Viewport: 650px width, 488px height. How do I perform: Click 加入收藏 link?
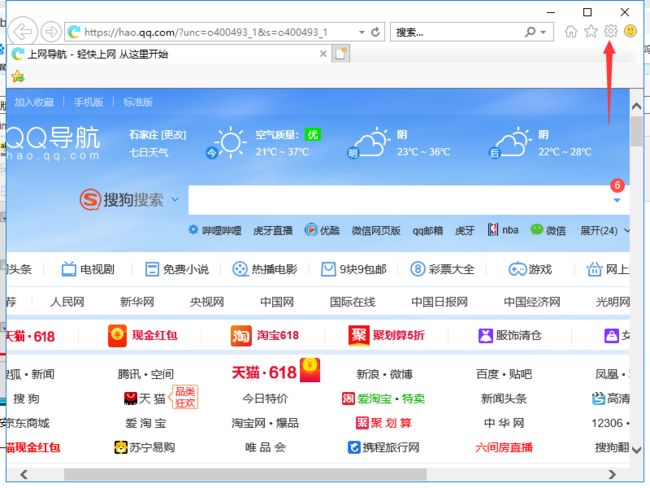point(34,102)
